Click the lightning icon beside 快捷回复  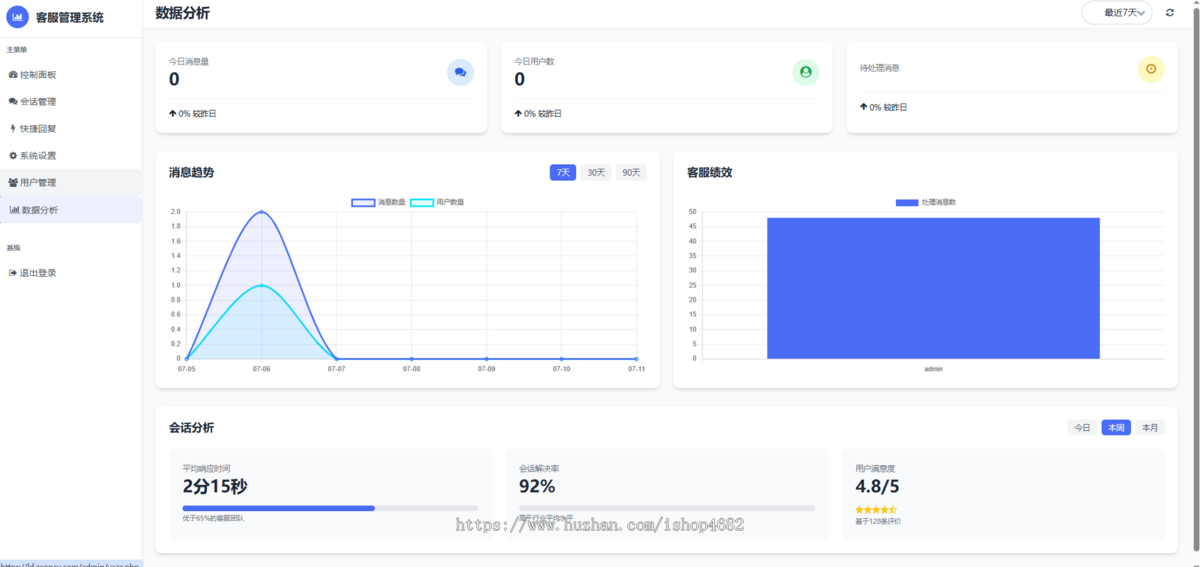[13, 129]
